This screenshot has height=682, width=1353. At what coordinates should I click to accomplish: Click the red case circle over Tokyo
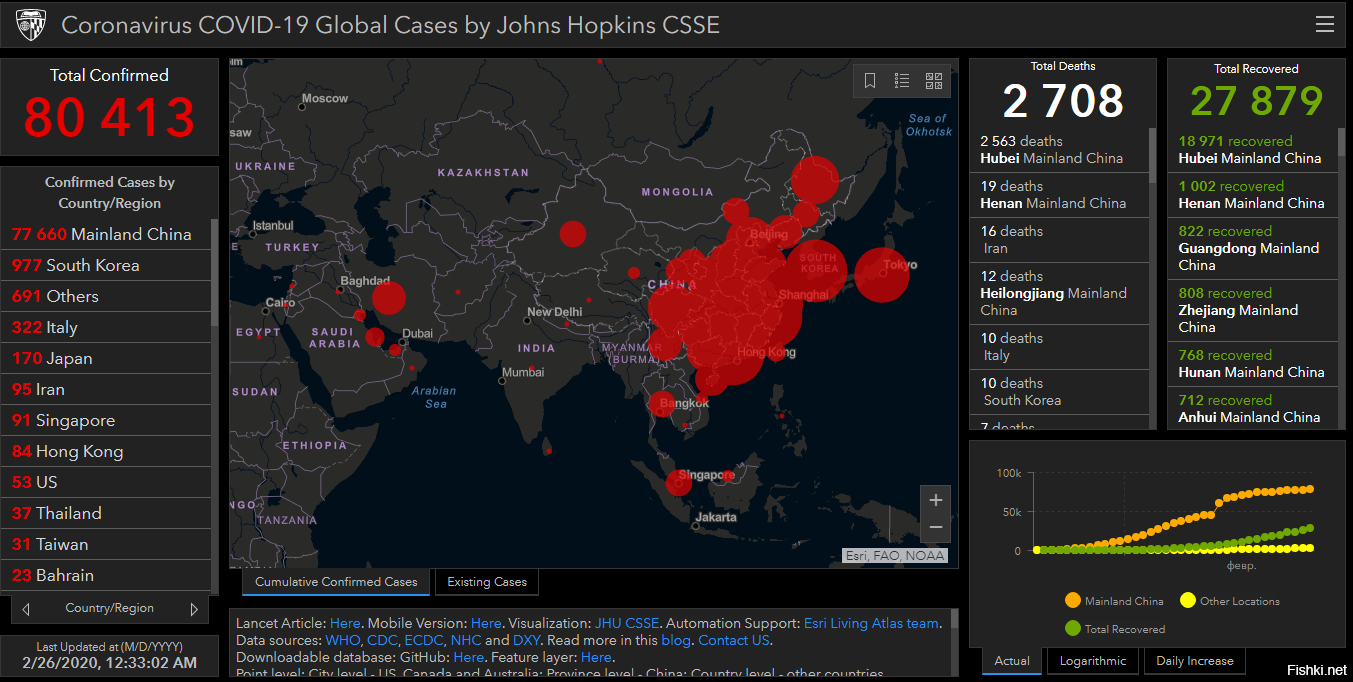click(x=882, y=274)
